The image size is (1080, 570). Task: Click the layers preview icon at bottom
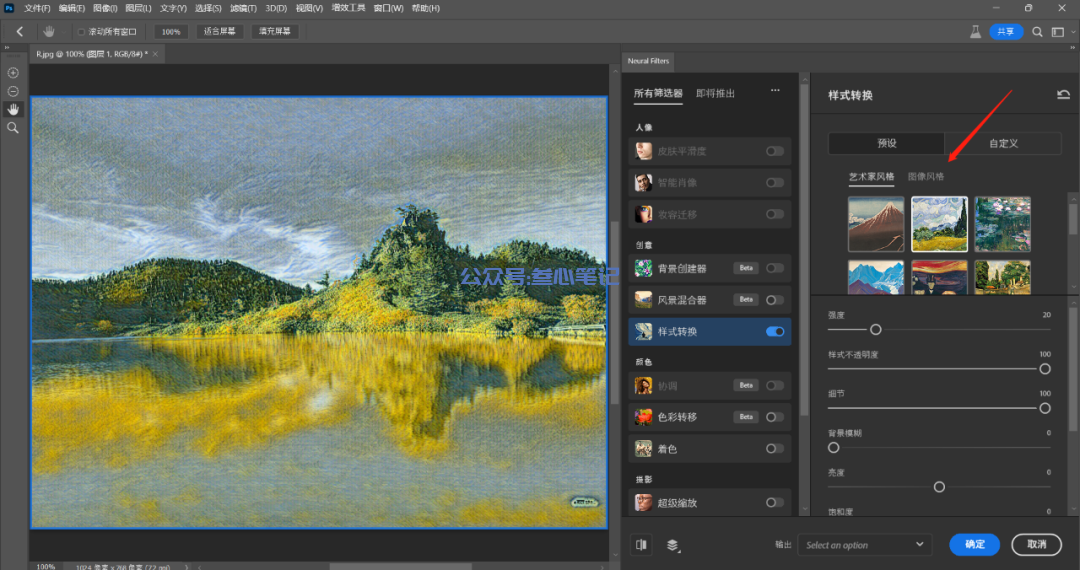click(673, 545)
